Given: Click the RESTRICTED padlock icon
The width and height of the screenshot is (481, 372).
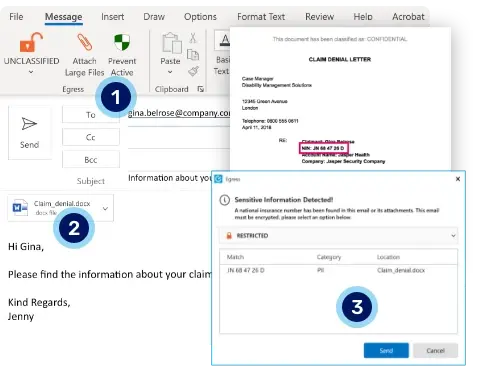Looking at the screenshot, I should click(229, 236).
